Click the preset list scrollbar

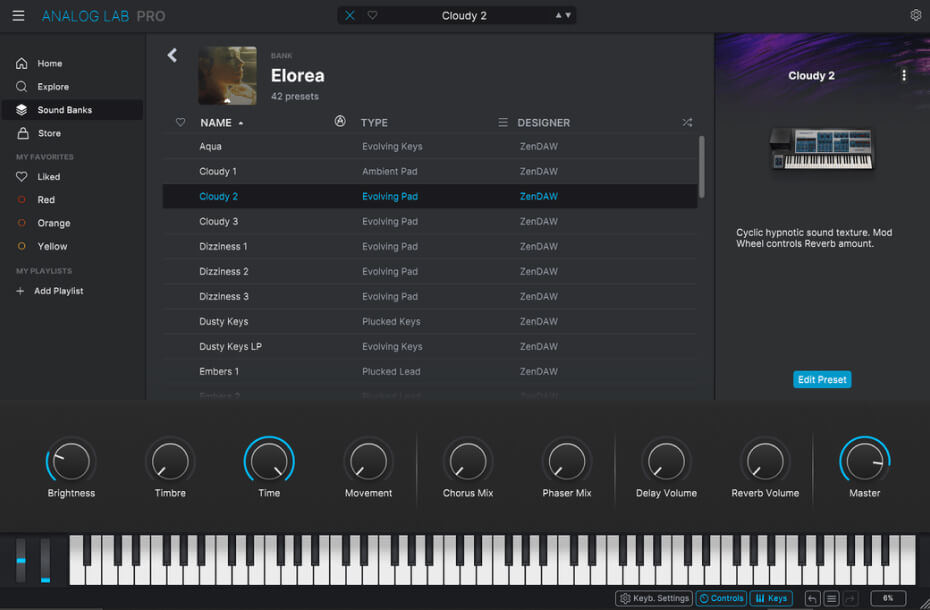[x=702, y=167]
